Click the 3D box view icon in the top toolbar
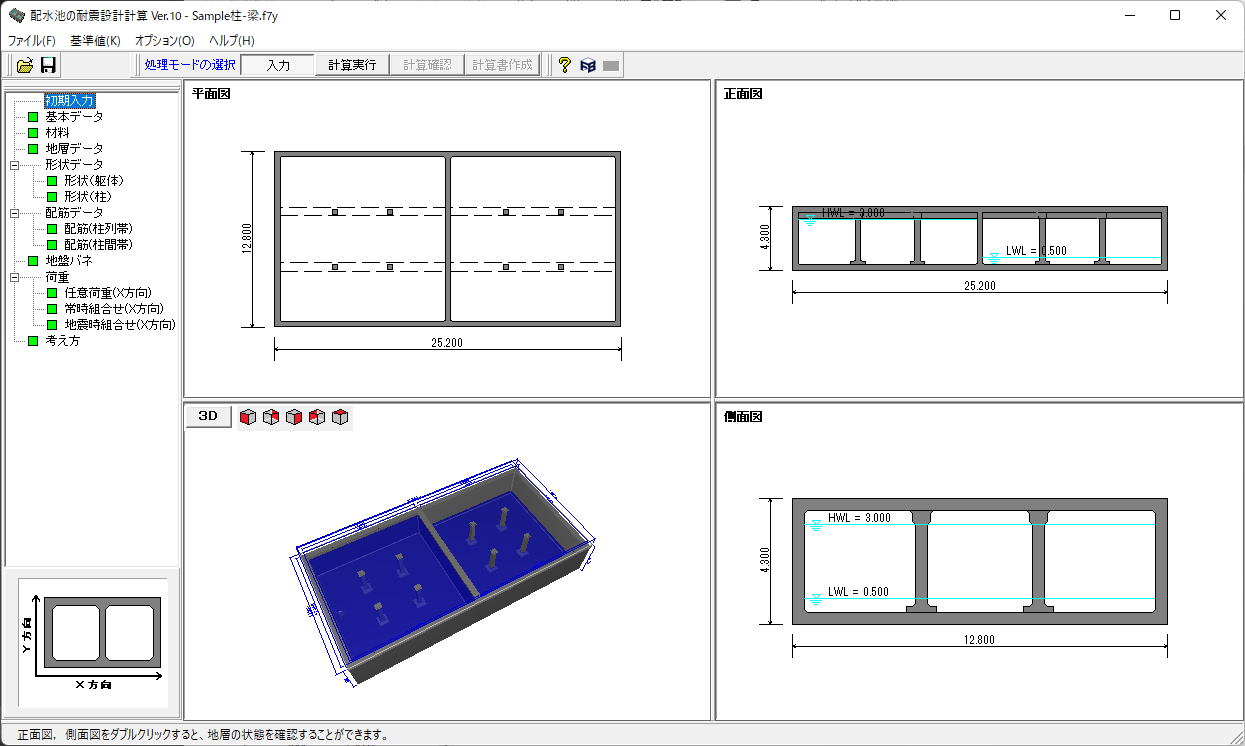 [588, 65]
